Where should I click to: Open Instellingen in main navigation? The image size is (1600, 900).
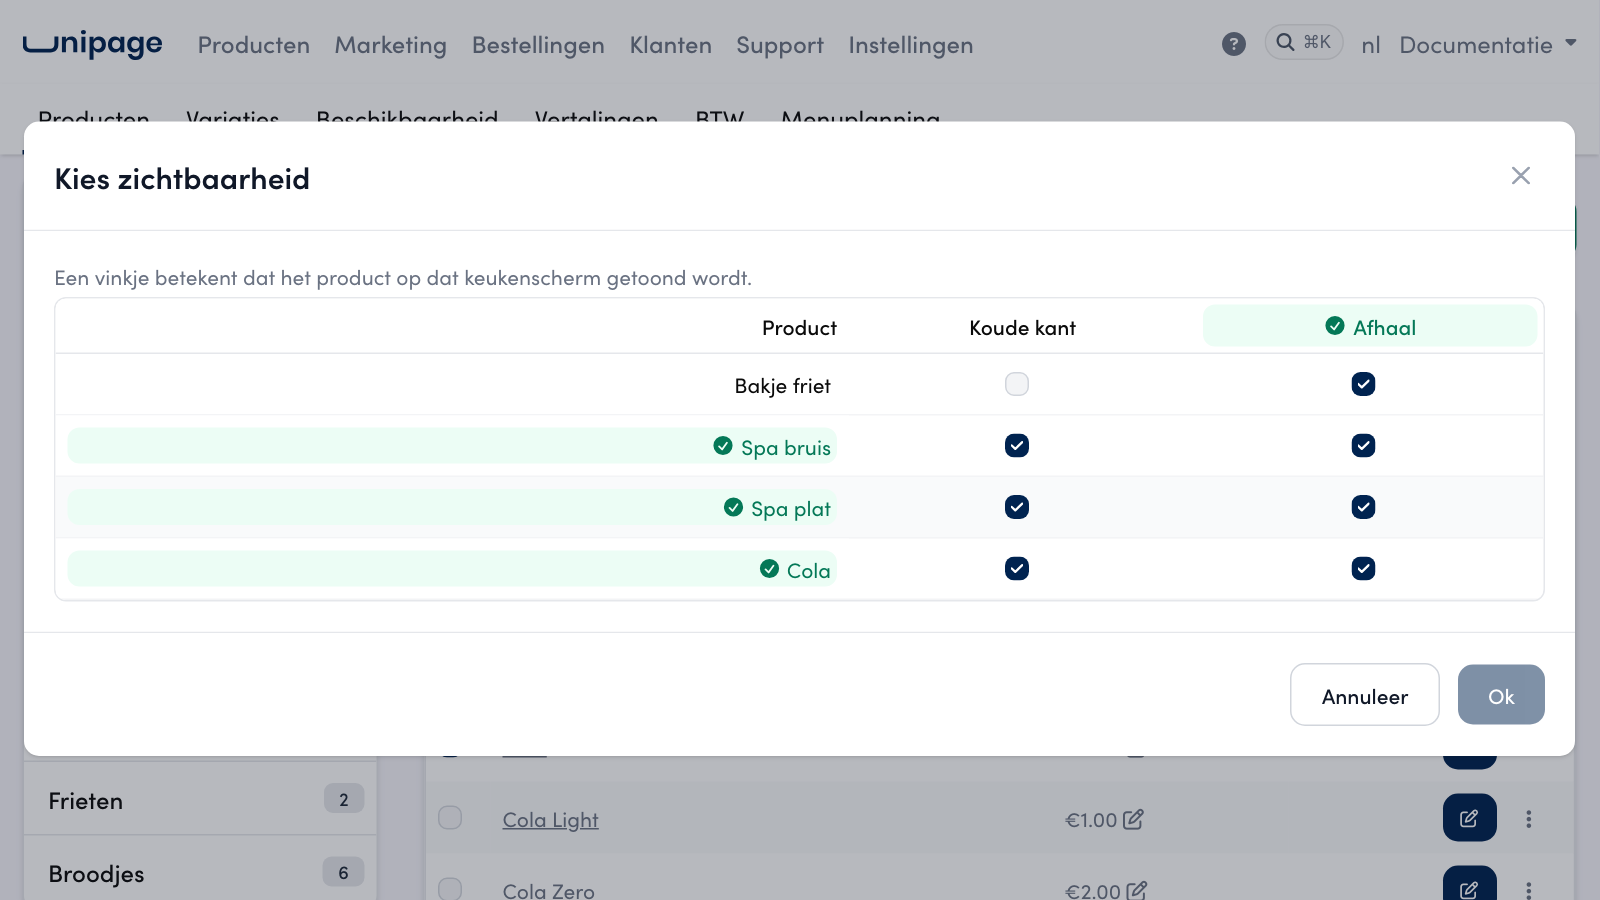click(x=911, y=45)
